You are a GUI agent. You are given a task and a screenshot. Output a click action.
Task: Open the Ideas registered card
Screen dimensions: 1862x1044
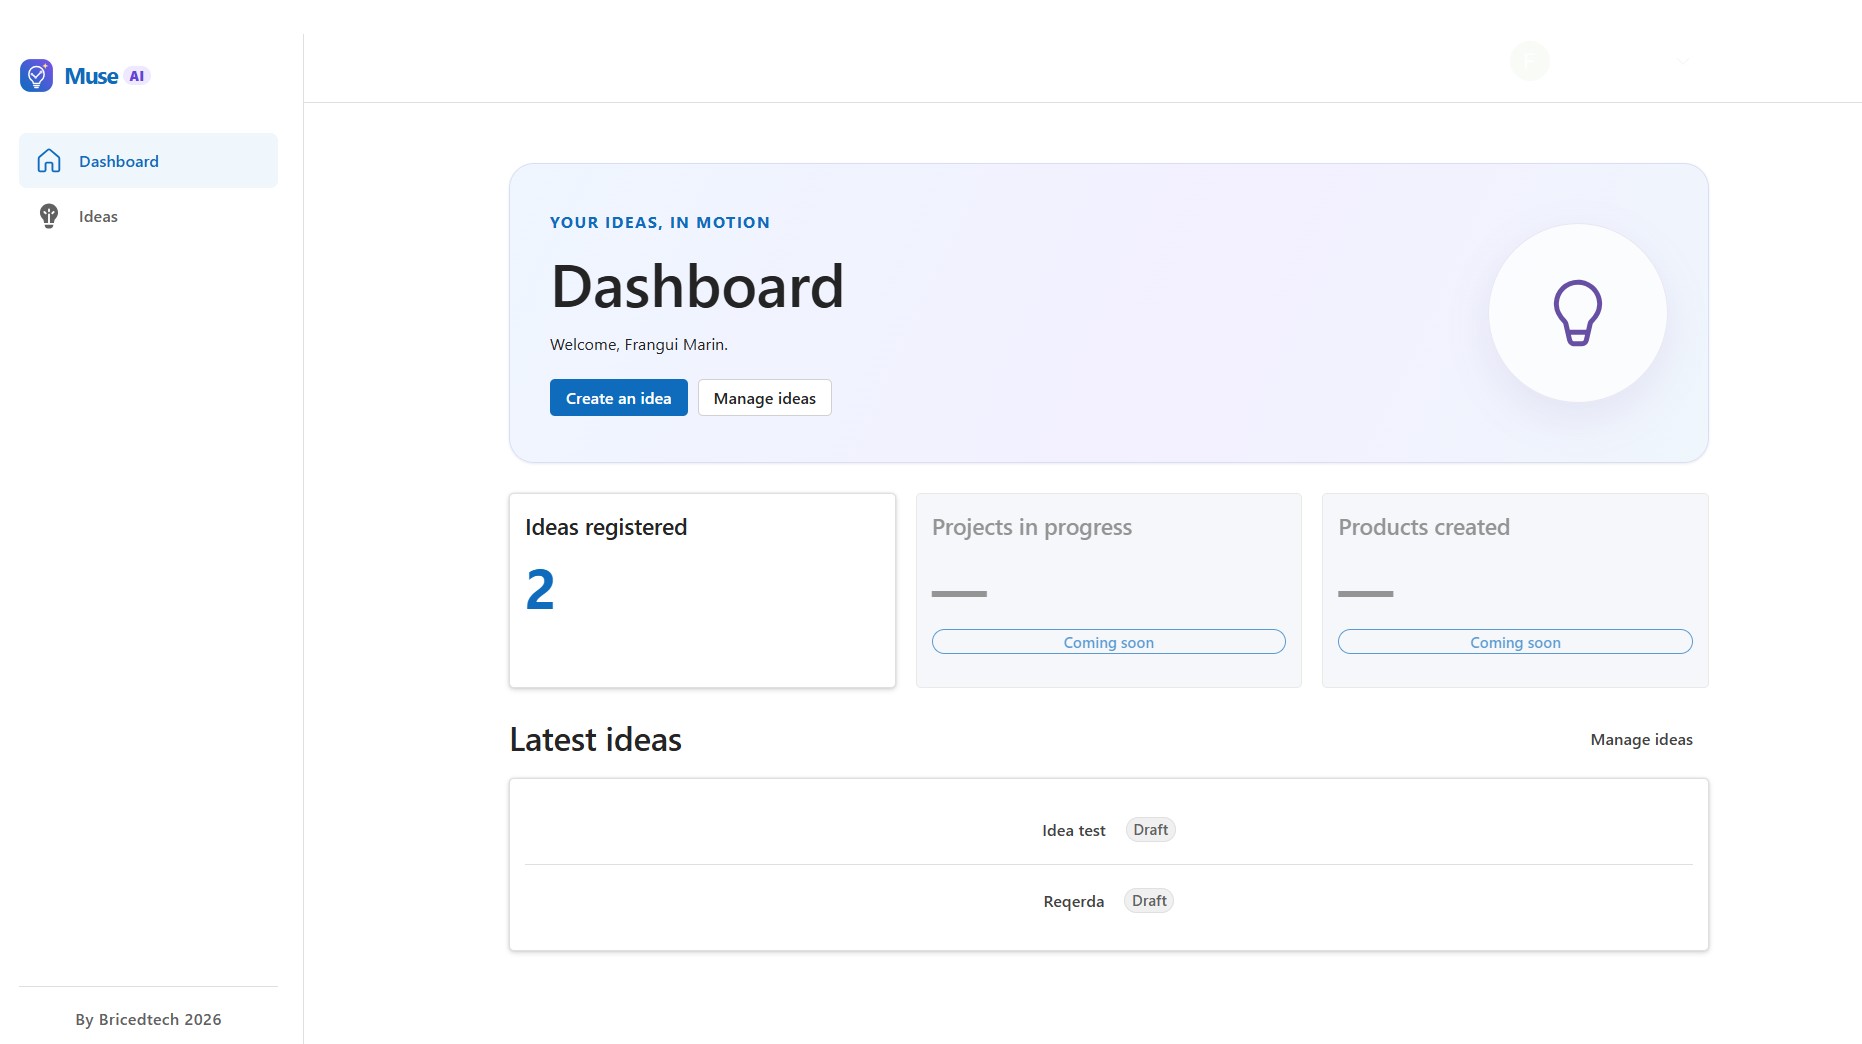pos(702,590)
